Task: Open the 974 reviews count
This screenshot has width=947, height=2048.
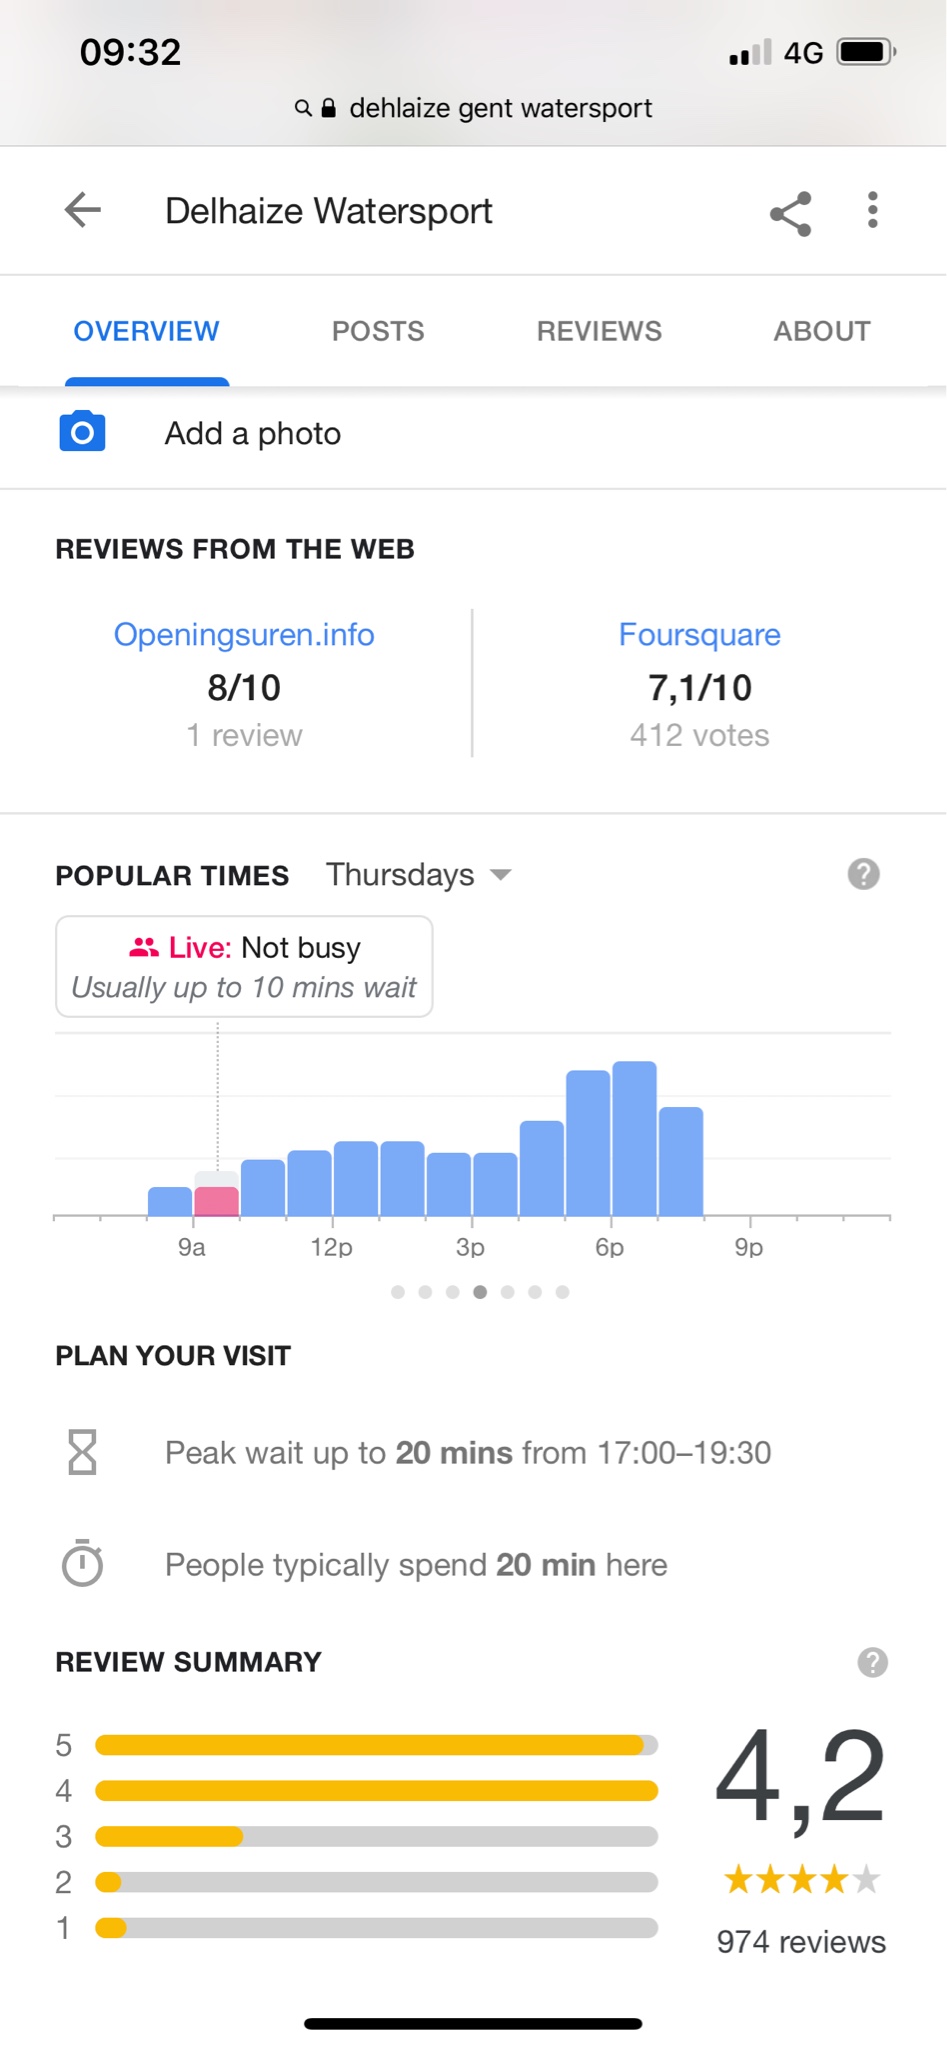Action: pyautogui.click(x=801, y=1942)
